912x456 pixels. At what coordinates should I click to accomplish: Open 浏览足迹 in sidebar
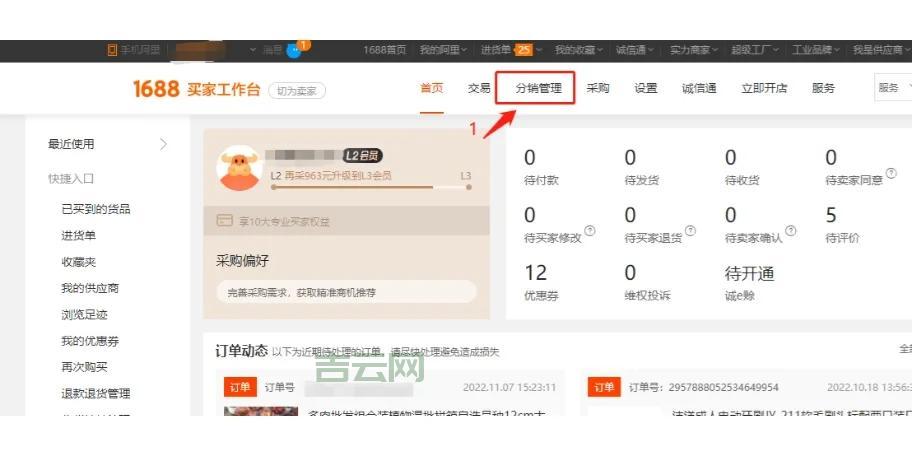84,315
